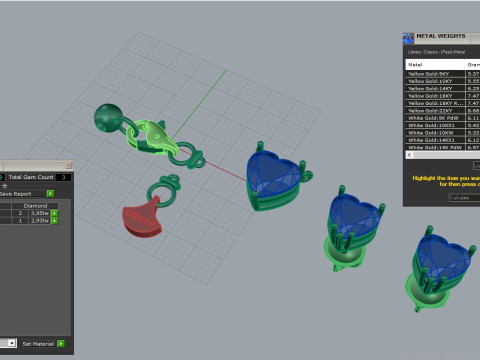Click the 5.37 gram value

tap(473, 74)
